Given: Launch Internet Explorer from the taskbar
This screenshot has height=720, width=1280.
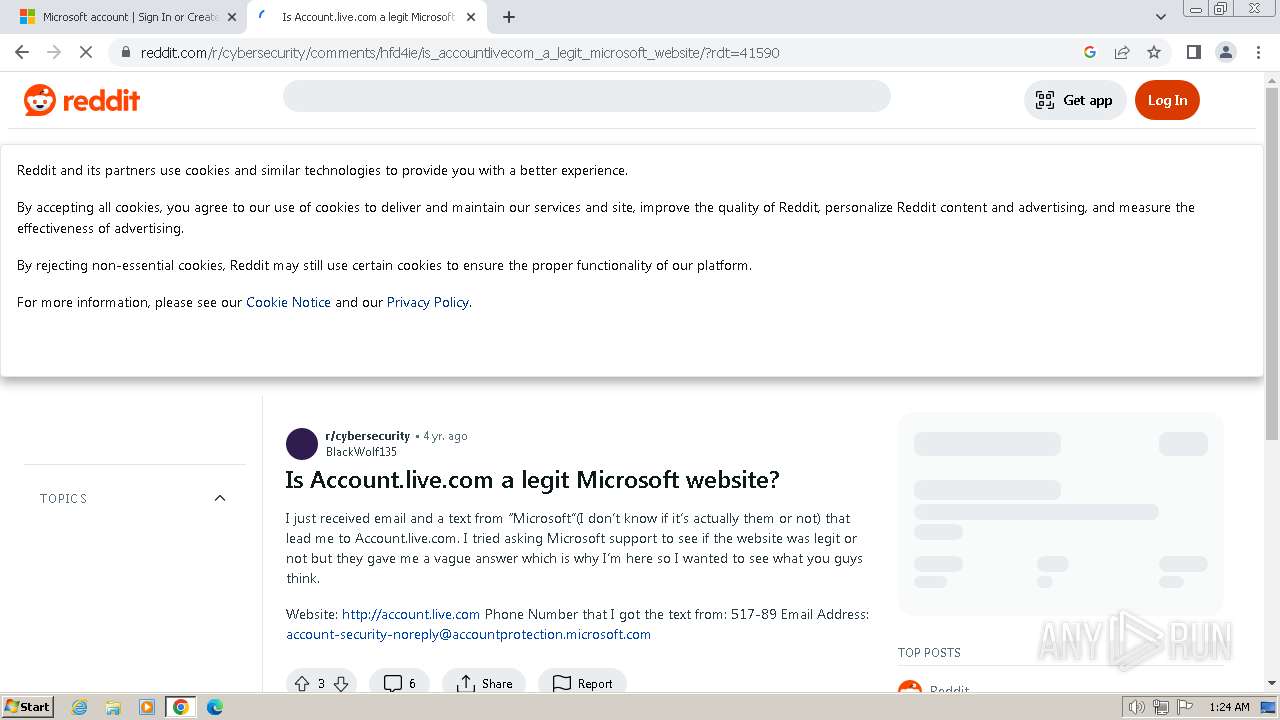Looking at the screenshot, I should tap(80, 707).
